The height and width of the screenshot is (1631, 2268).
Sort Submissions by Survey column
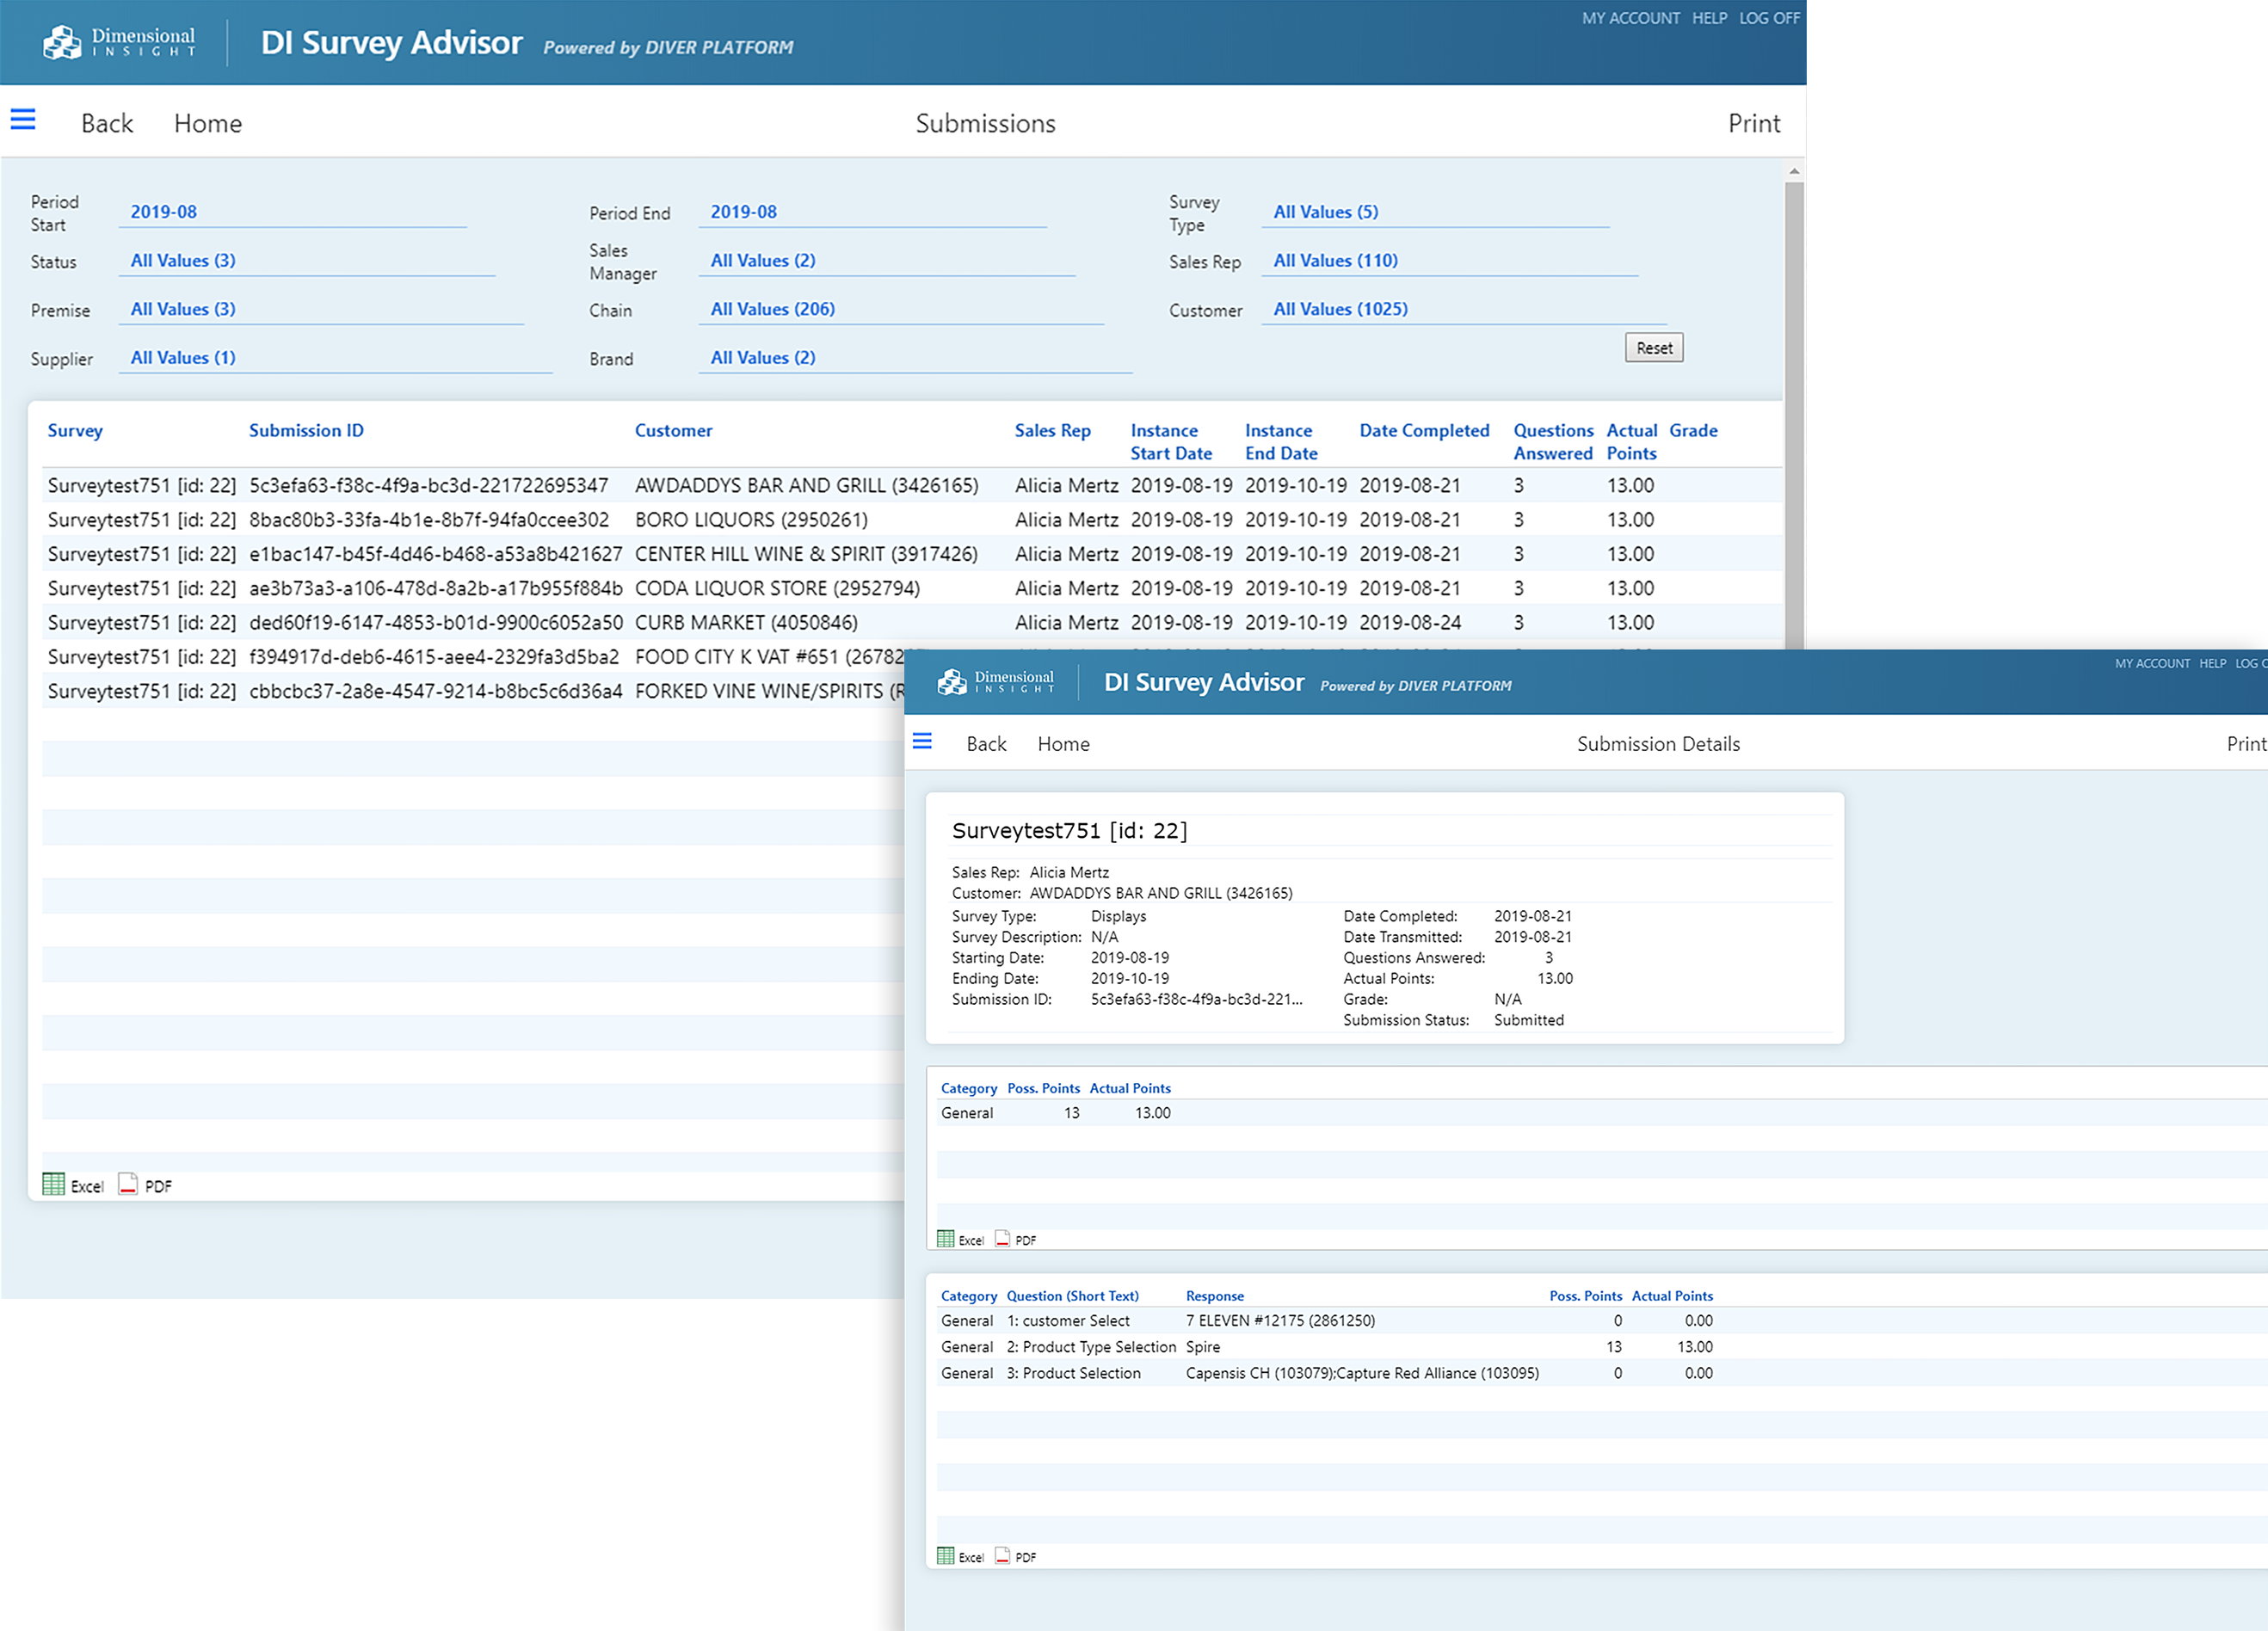click(x=75, y=430)
